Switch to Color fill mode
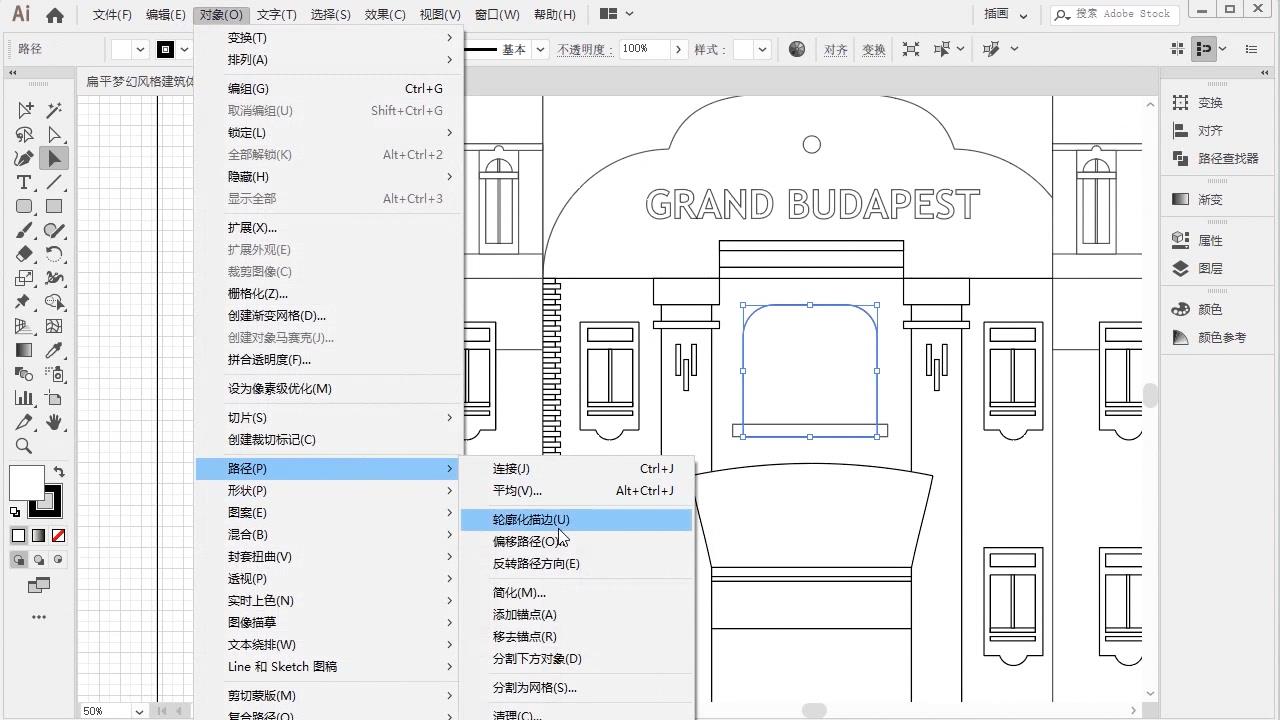The width and height of the screenshot is (1280, 720). pos(19,536)
